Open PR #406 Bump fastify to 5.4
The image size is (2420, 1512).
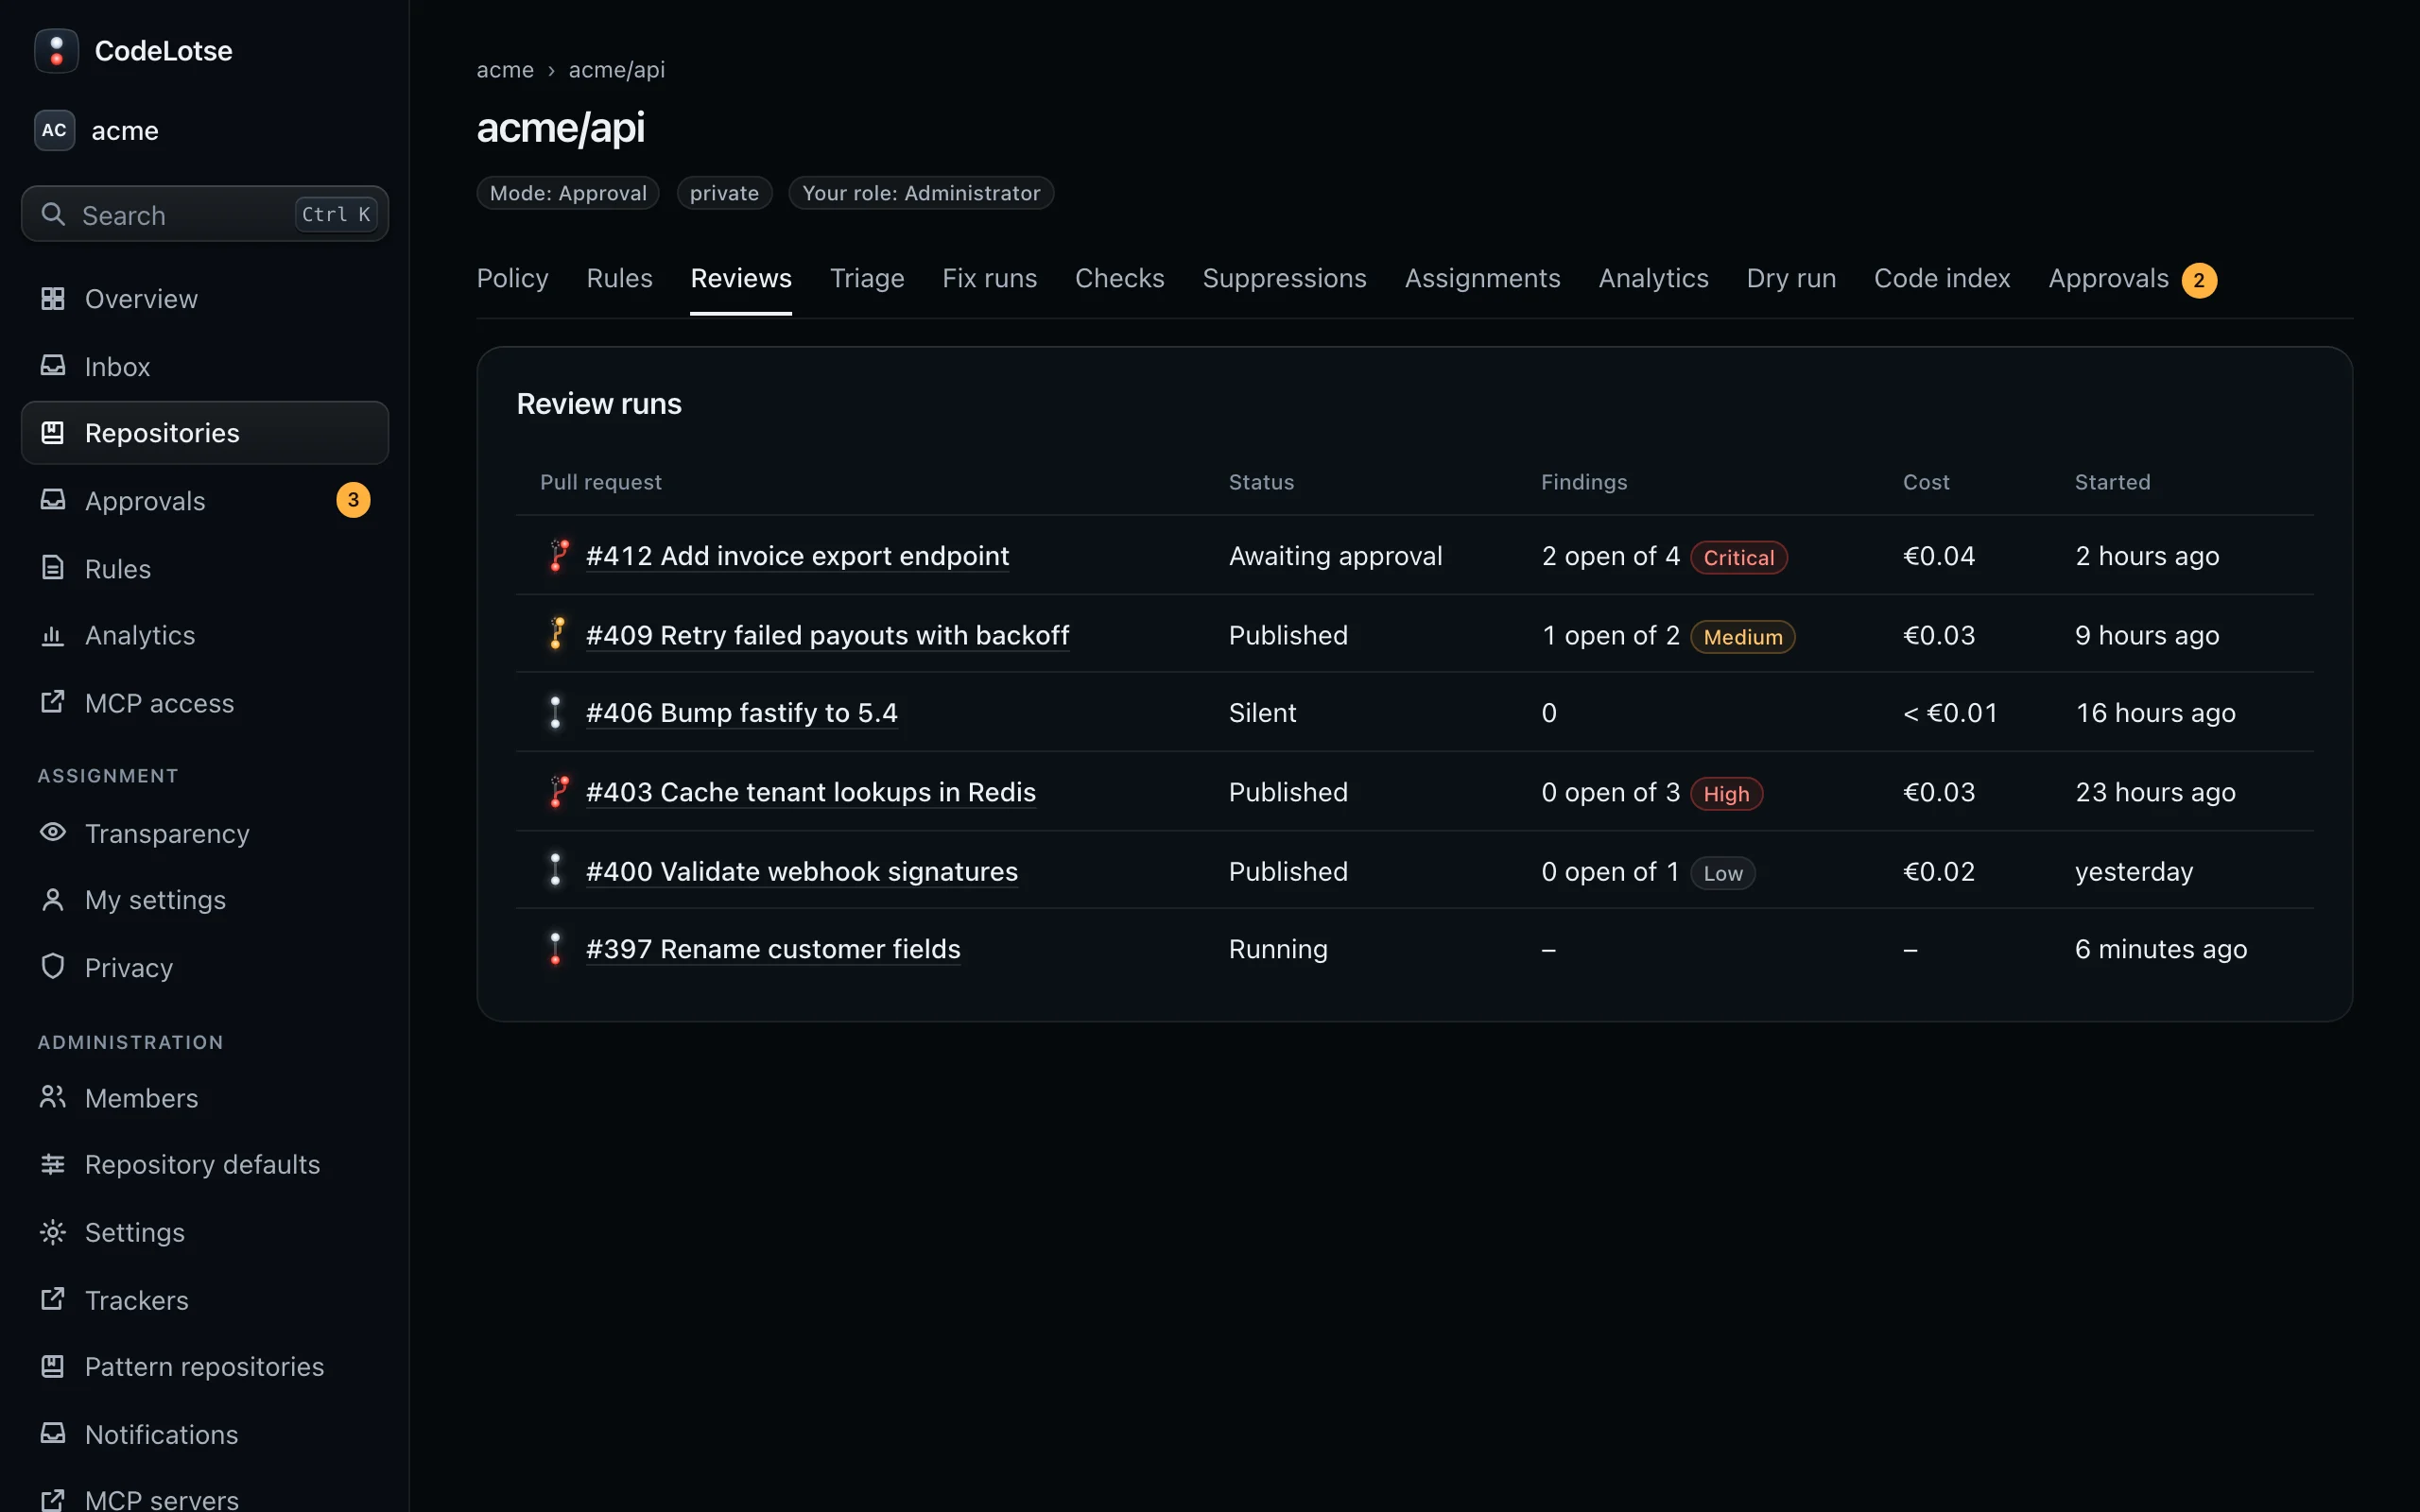(741, 713)
